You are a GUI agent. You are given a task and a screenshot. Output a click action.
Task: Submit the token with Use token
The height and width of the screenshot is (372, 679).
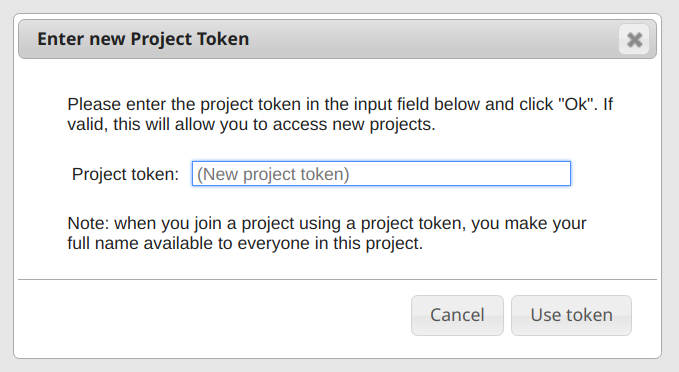coord(571,315)
